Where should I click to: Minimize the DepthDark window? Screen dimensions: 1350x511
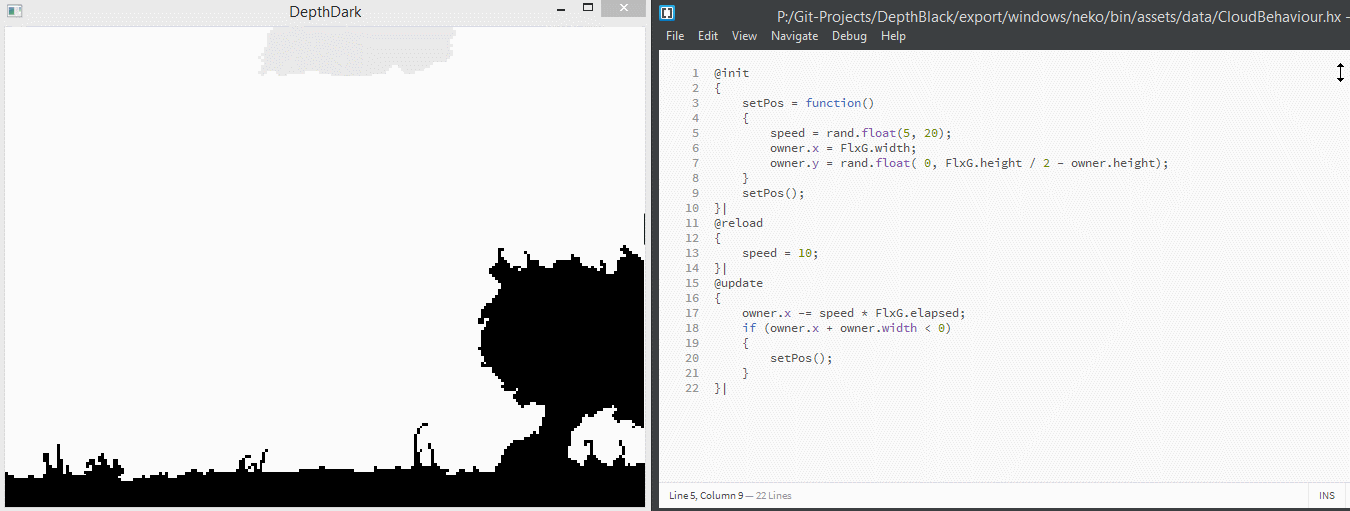point(561,8)
